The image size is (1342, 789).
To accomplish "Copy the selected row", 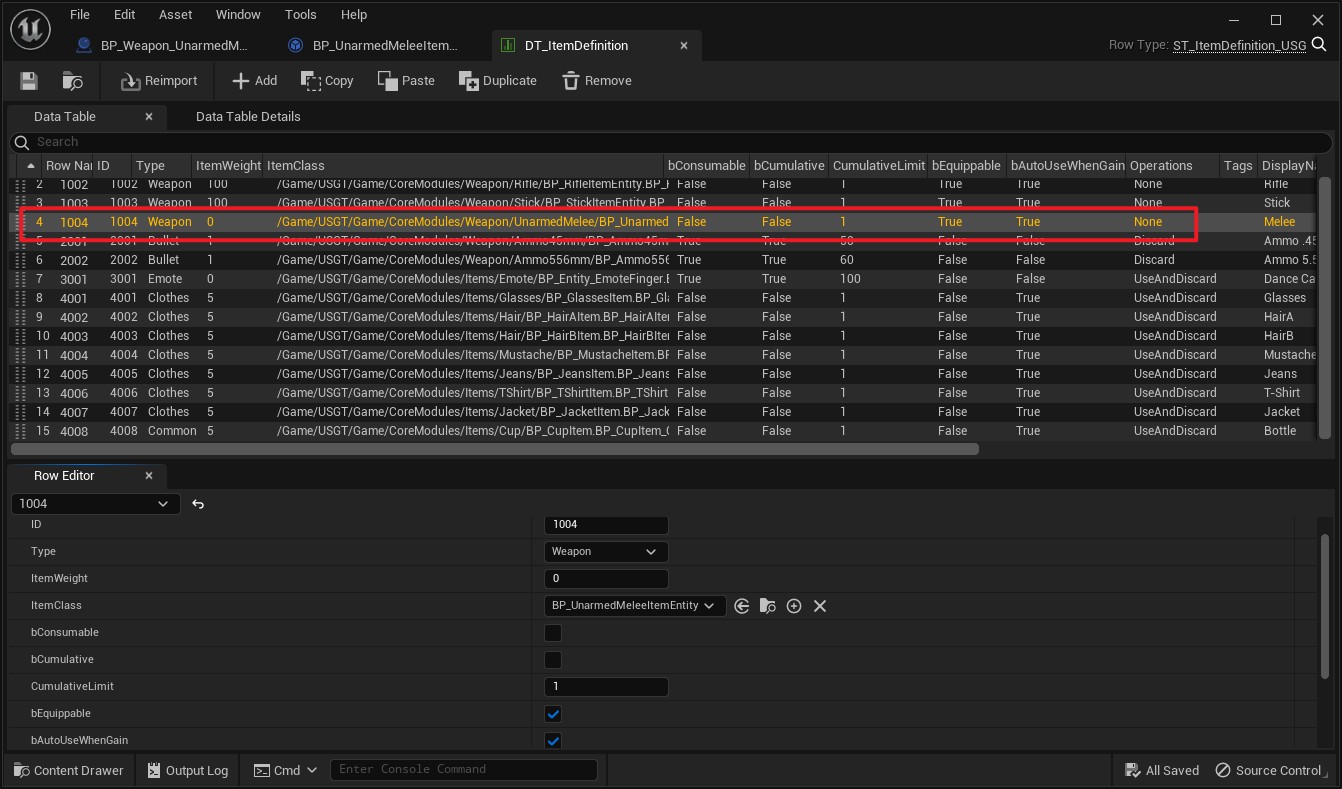I will click(x=327, y=81).
